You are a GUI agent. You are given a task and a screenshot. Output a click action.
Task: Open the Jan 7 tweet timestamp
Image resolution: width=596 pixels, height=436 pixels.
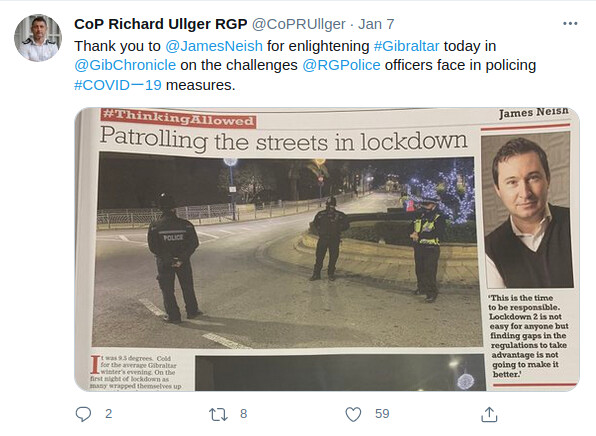pyautogui.click(x=376, y=24)
